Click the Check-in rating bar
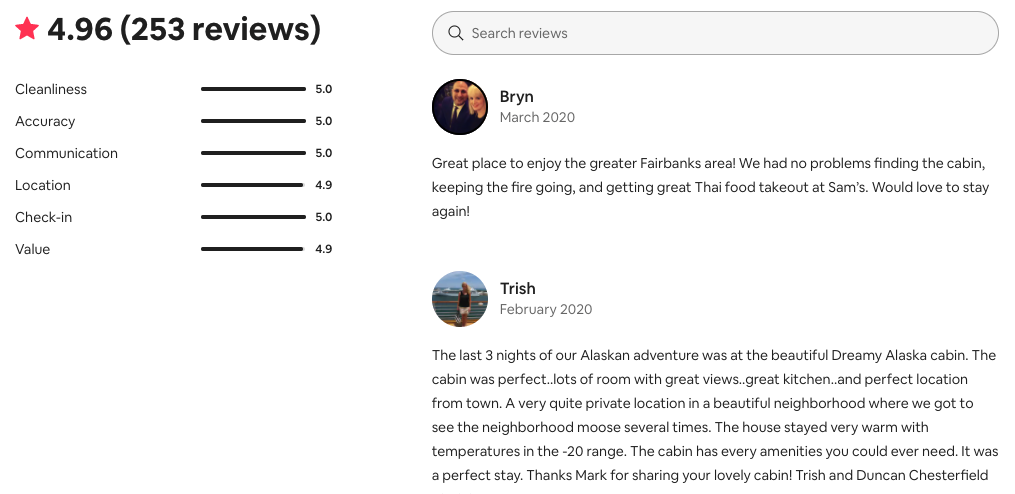Image resolution: width=1015 pixels, height=494 pixels. tap(253, 217)
